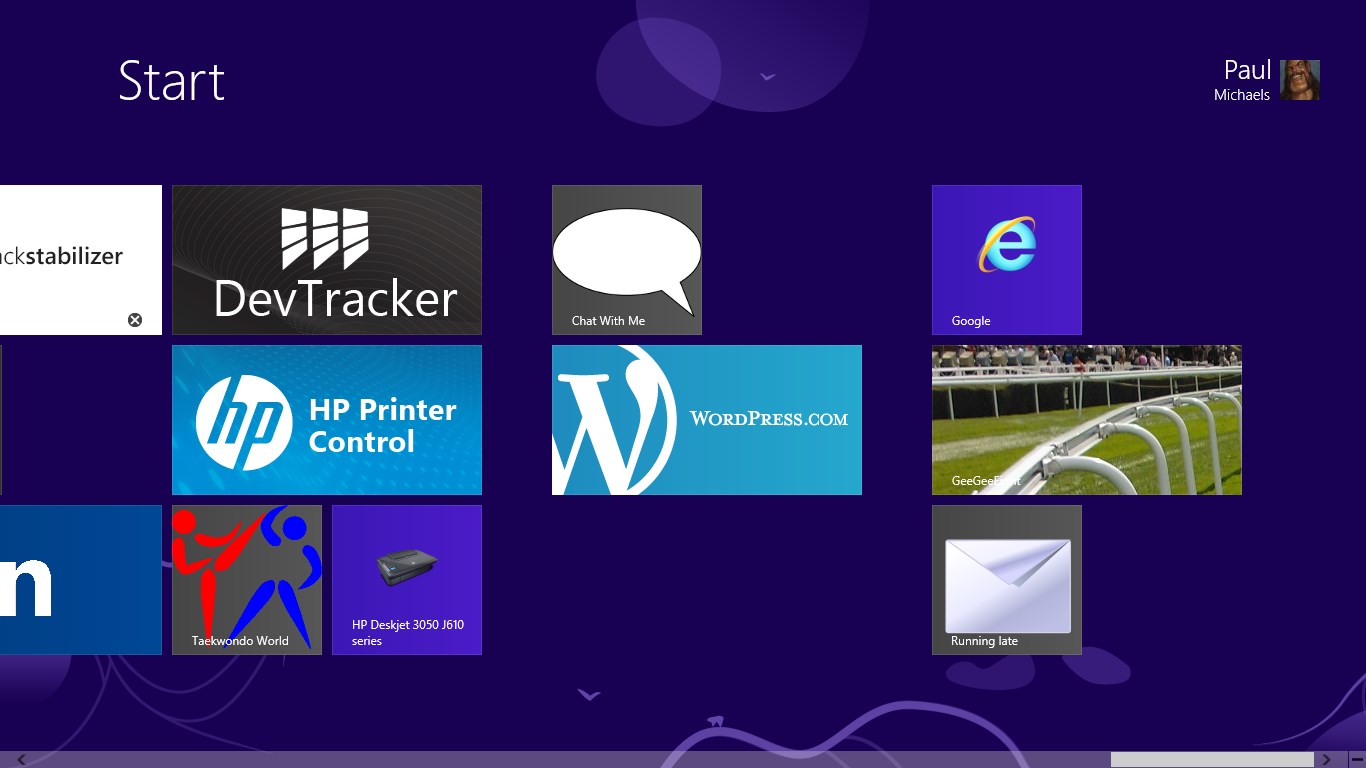
Task: Launch the Chat With Me app
Action: click(626, 260)
